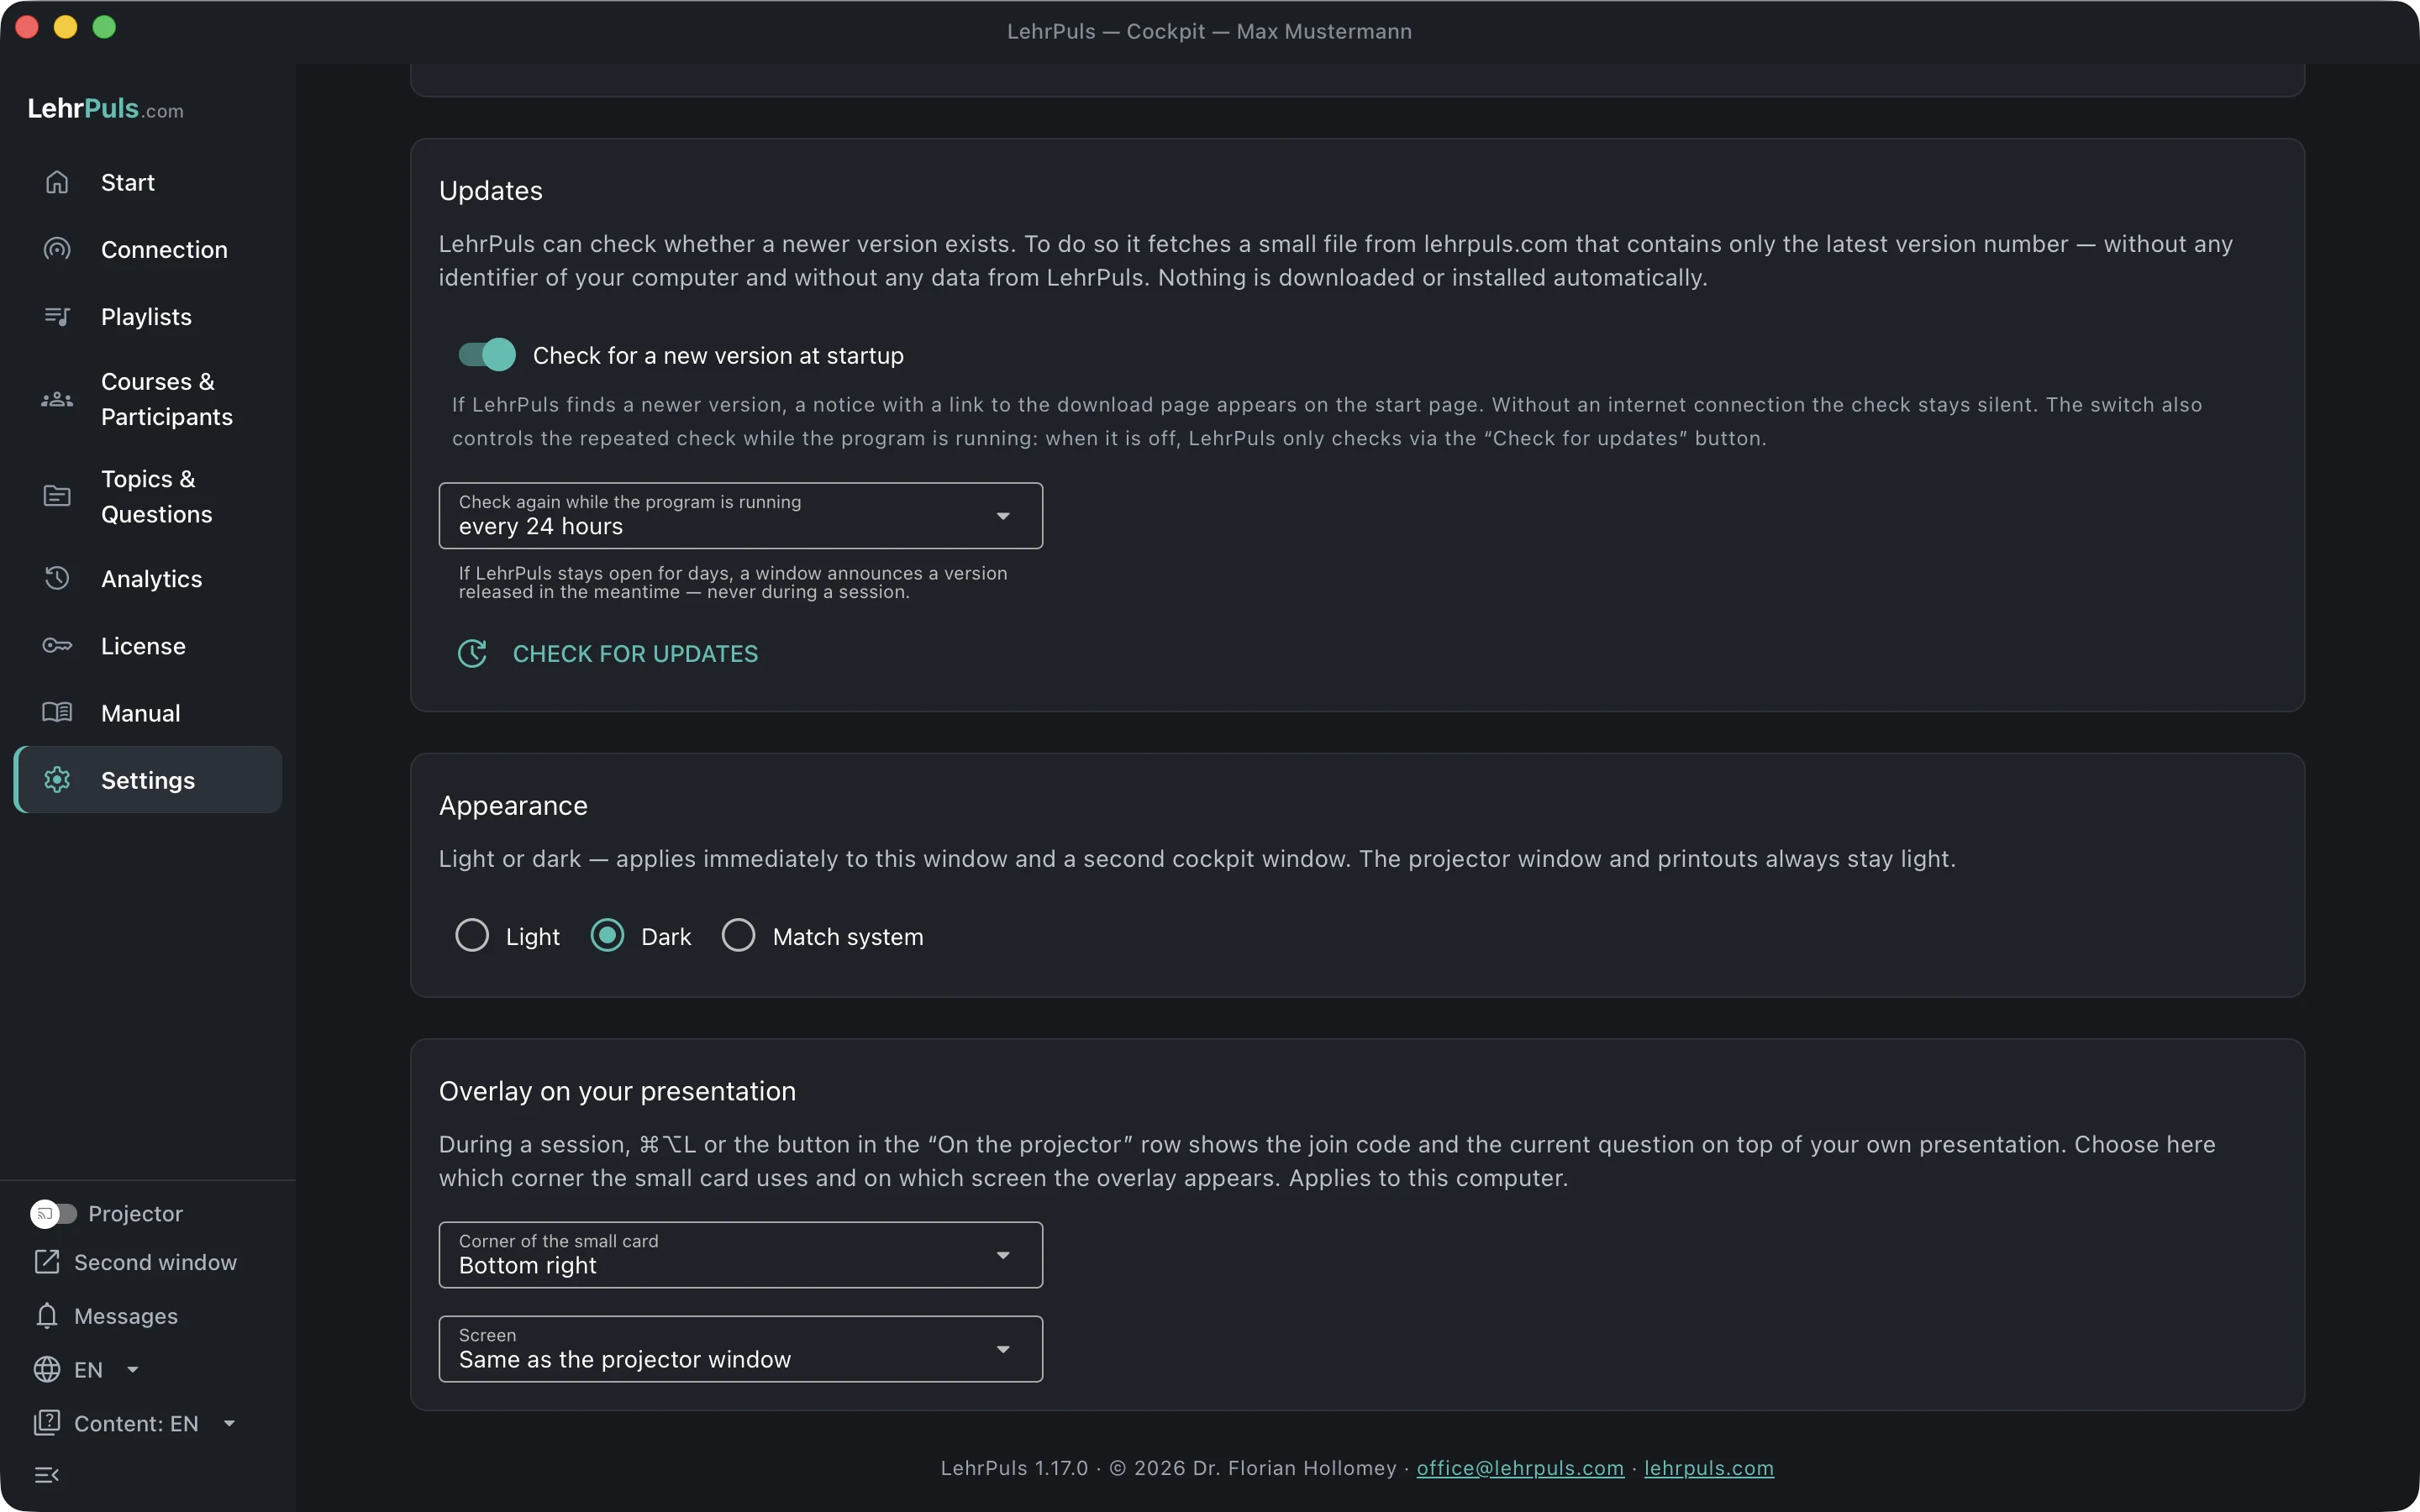Image resolution: width=2420 pixels, height=1512 pixels.
Task: Open the License section
Action: coord(148,645)
